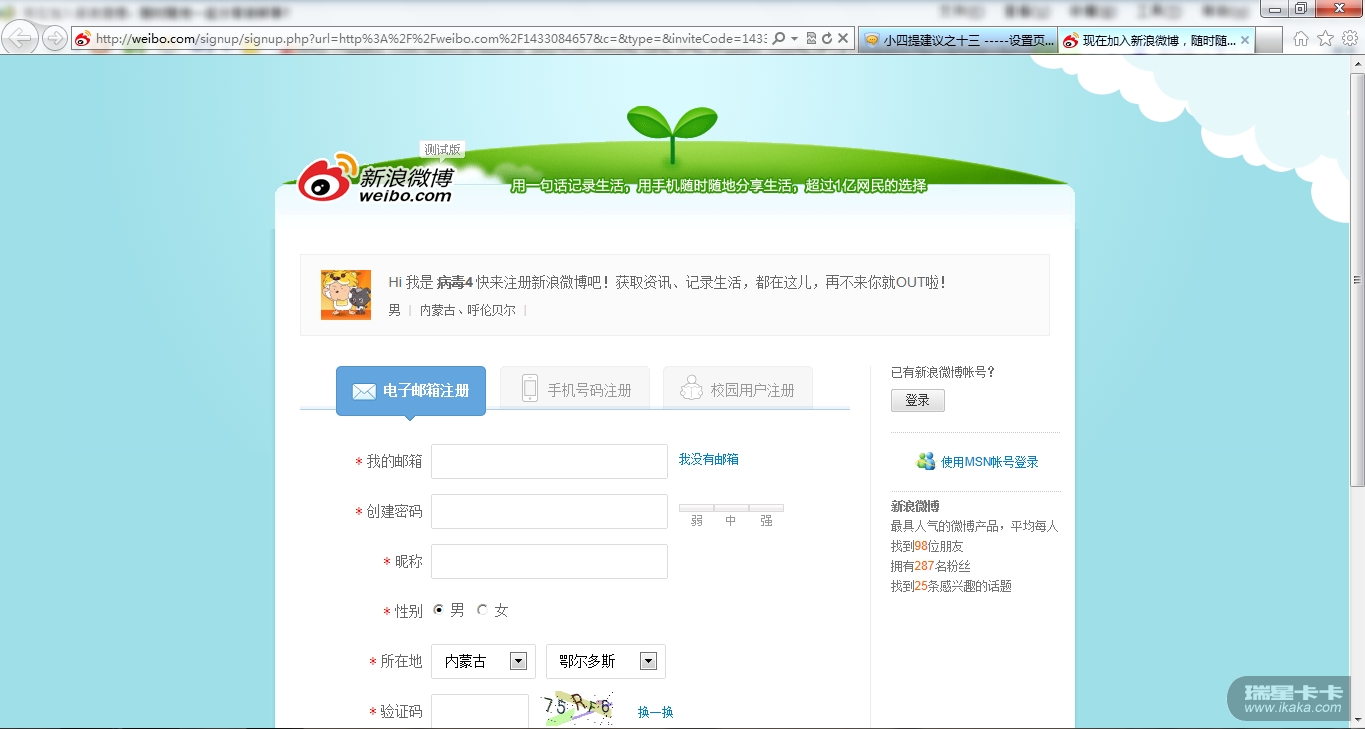Open the inviter name 病毒4
1365x729 pixels.
click(454, 283)
